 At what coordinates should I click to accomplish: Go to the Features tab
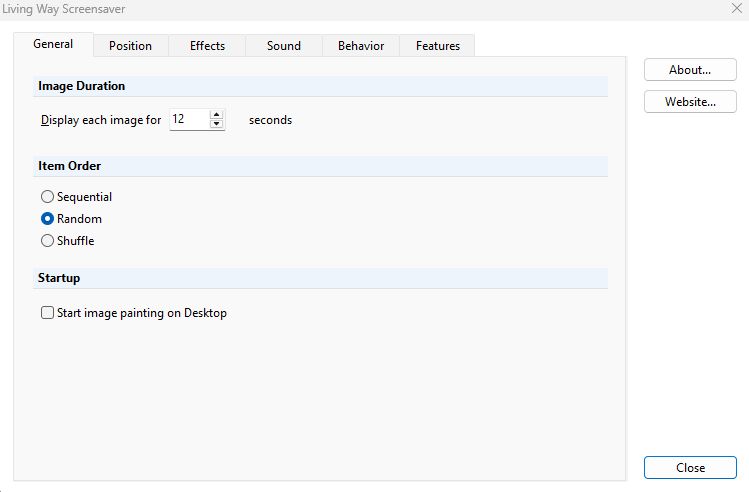[x=438, y=46]
